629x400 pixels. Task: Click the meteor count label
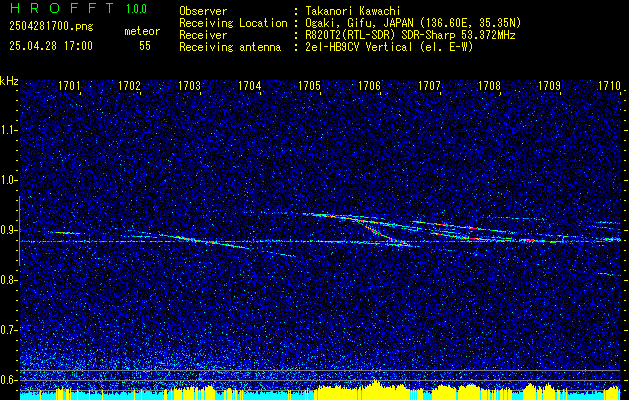point(142,31)
